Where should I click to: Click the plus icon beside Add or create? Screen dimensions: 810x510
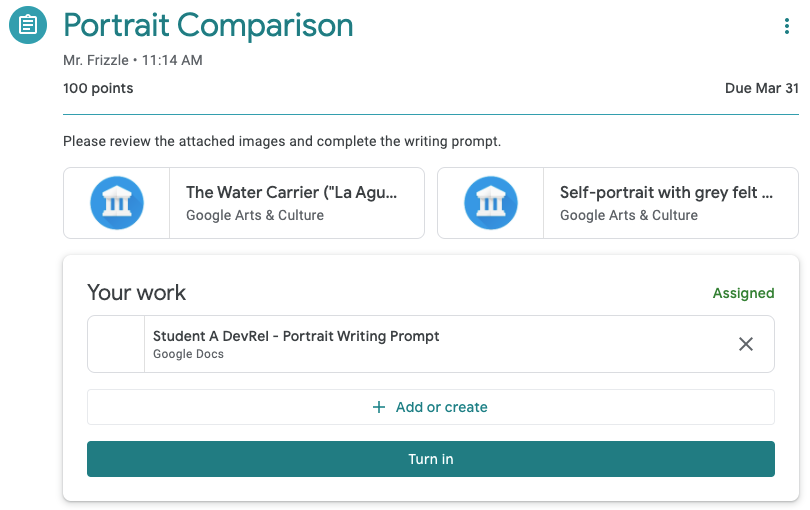(x=379, y=407)
